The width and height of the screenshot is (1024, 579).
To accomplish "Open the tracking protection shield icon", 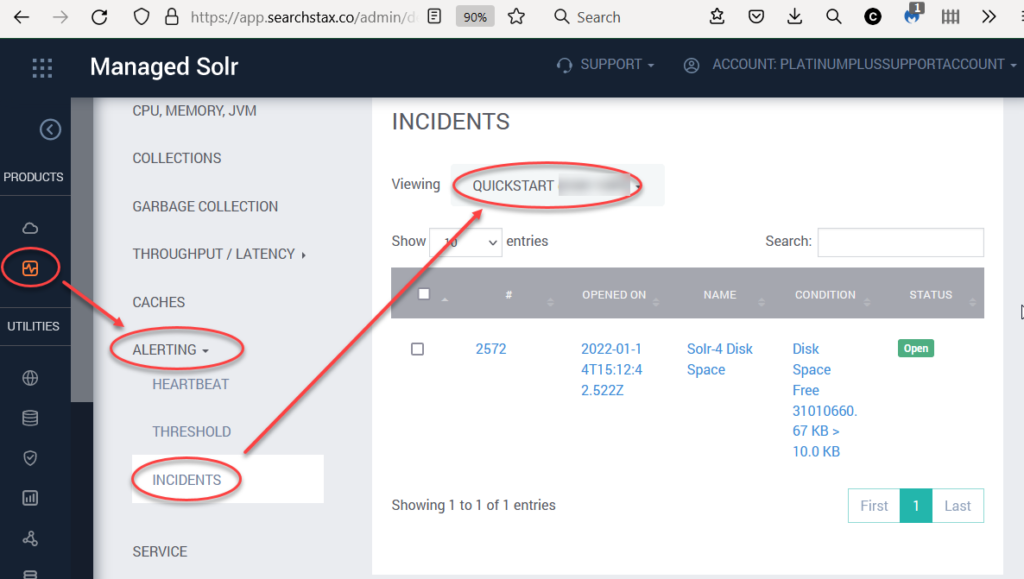I will coord(141,17).
